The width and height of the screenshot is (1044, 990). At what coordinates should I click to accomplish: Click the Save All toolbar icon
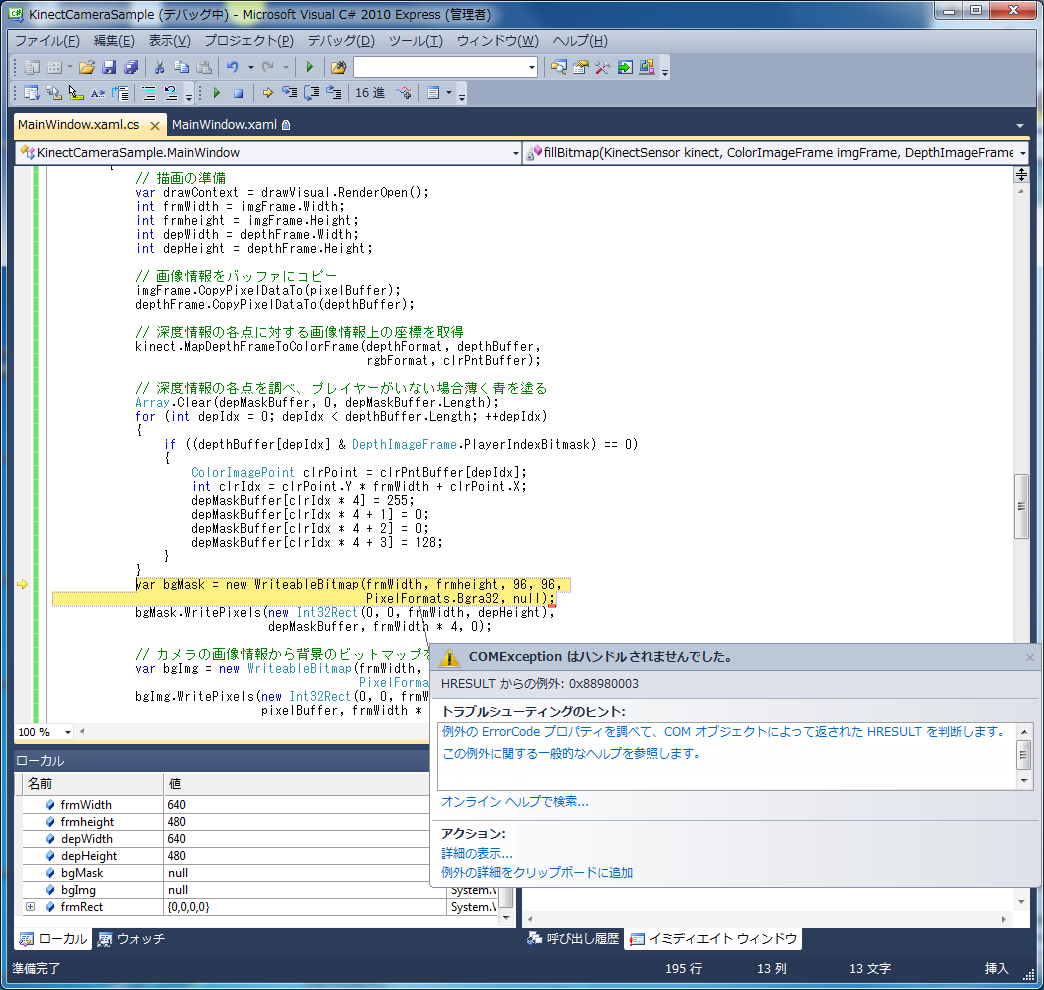point(130,67)
